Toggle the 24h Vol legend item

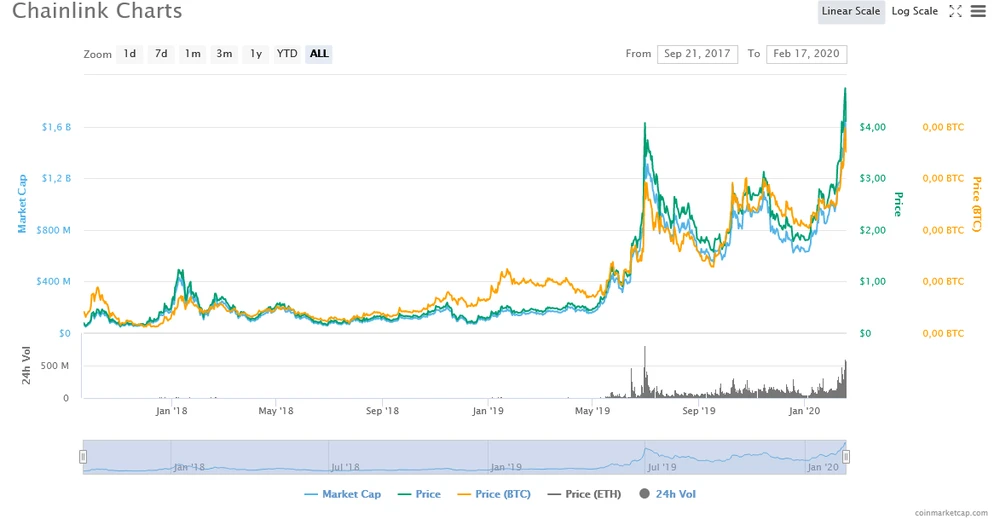click(669, 494)
